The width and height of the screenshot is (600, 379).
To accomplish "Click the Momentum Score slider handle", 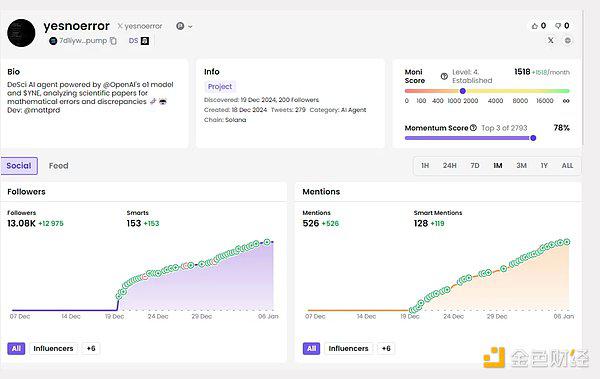I will pyautogui.click(x=533, y=138).
